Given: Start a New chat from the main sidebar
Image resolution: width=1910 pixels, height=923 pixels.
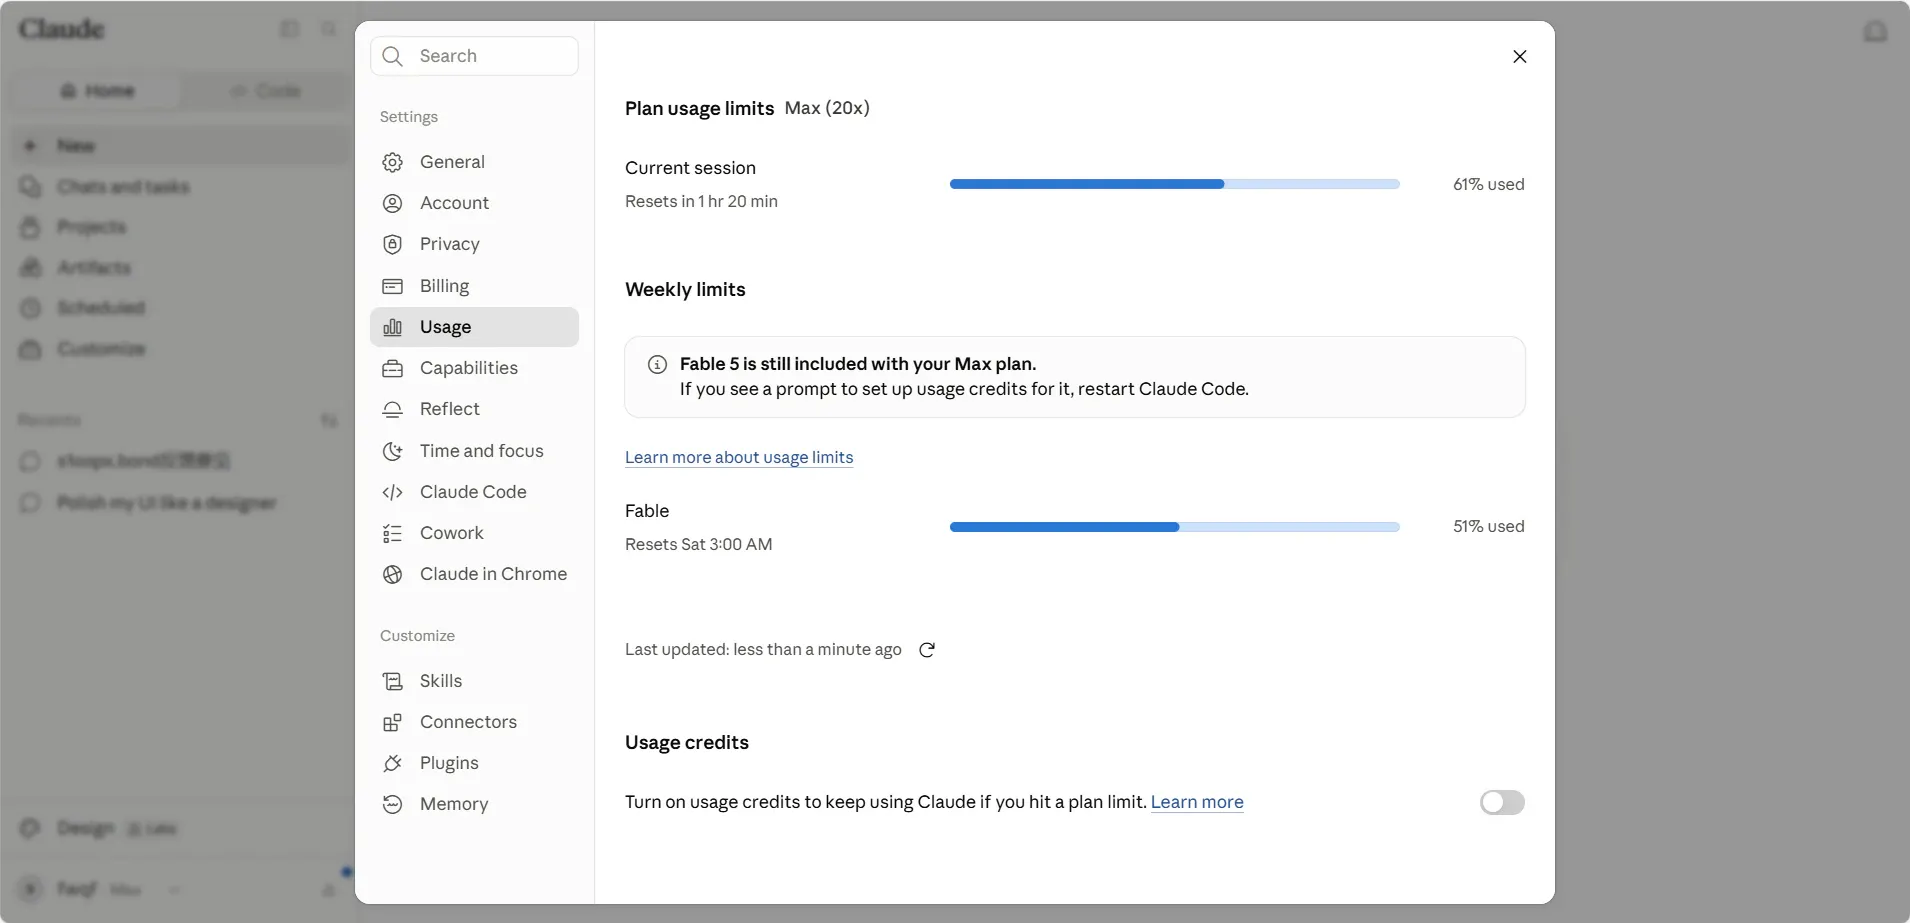Looking at the screenshot, I should point(180,146).
